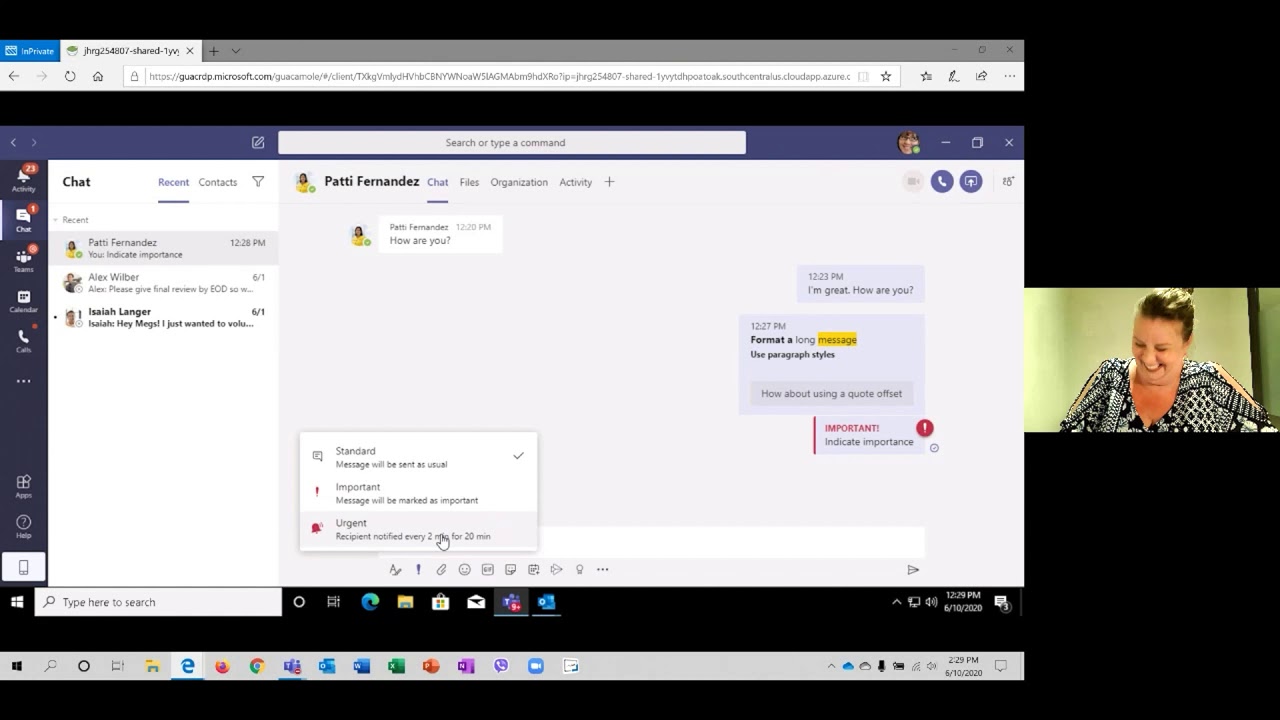Navigate forward in Teams history
Viewport: 1280px width, 720px height.
(x=33, y=143)
